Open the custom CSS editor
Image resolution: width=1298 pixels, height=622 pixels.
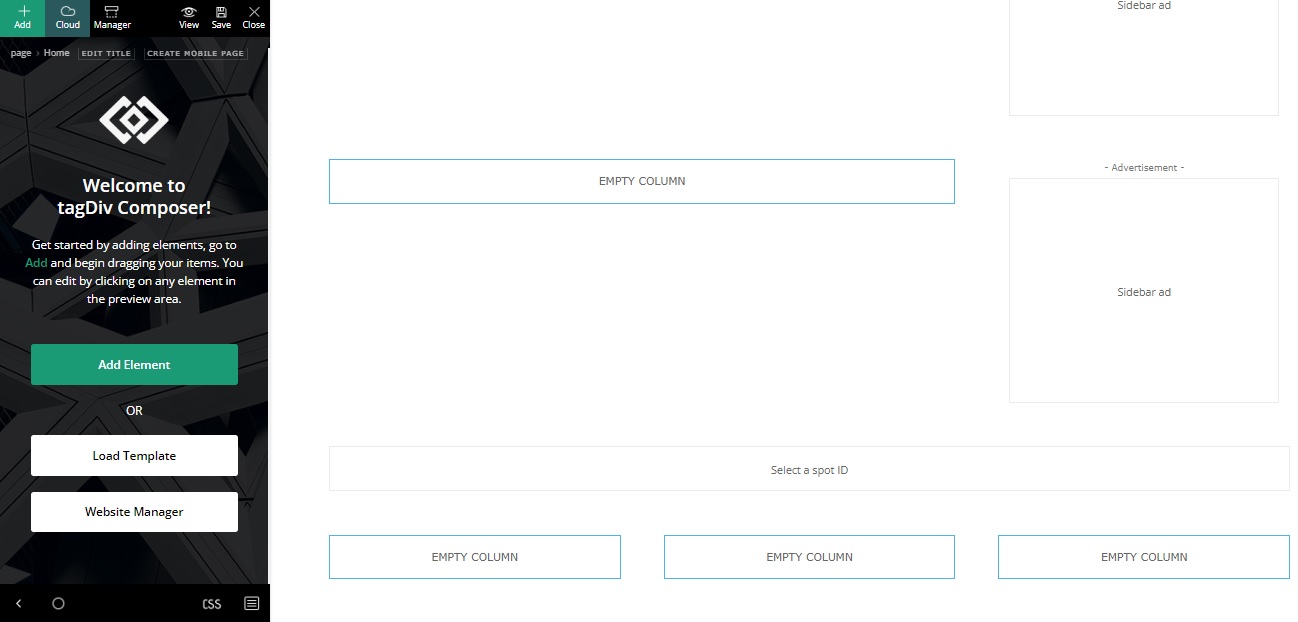tap(212, 604)
